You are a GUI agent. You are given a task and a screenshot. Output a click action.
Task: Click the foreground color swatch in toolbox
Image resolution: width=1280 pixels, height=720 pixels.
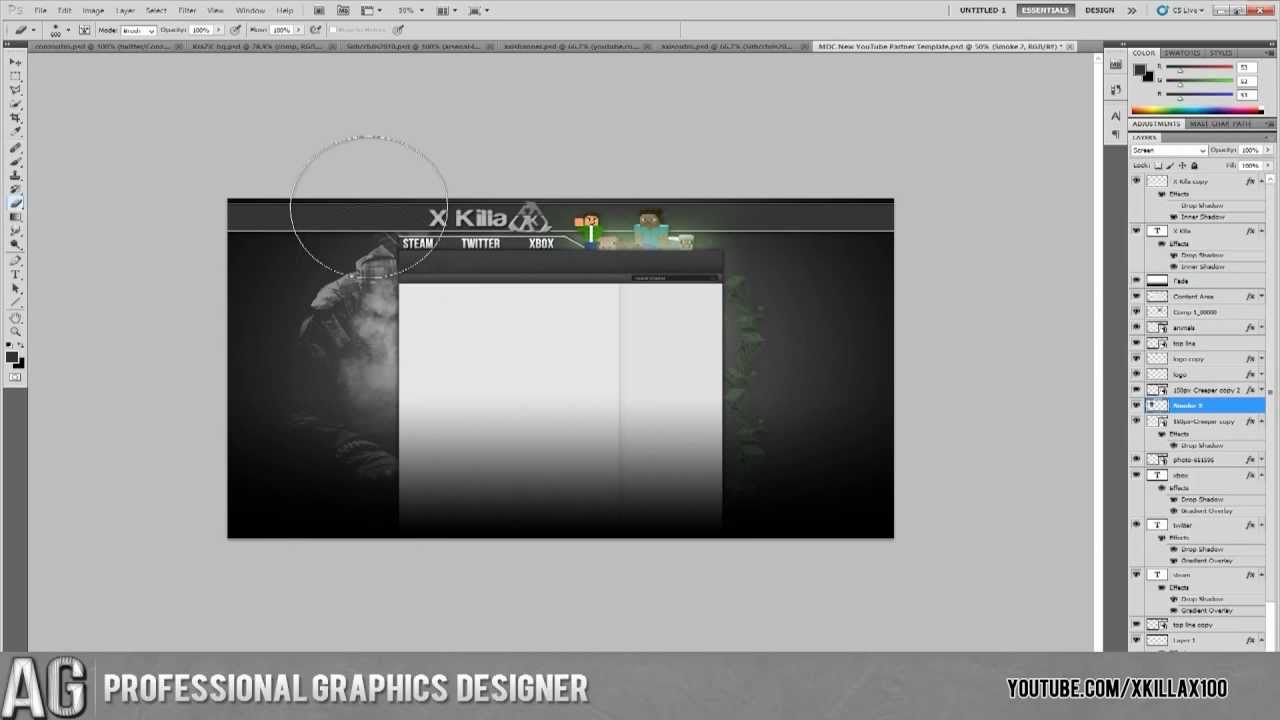pos(12,356)
